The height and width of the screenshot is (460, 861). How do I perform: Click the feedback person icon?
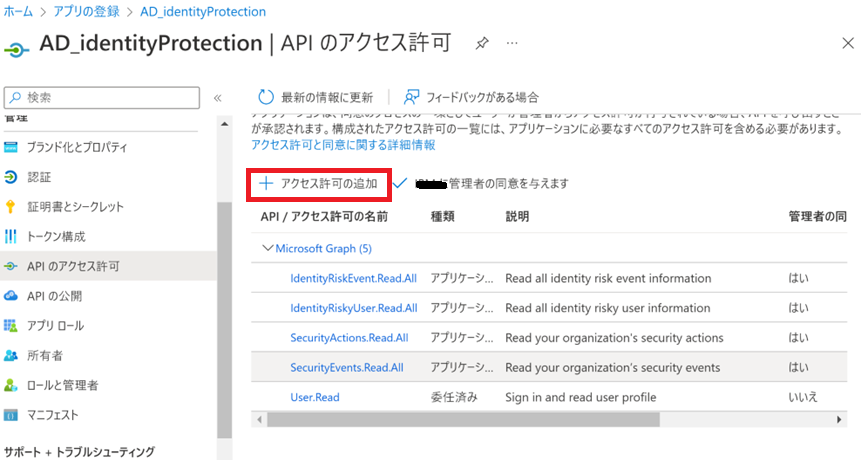pyautogui.click(x=411, y=97)
